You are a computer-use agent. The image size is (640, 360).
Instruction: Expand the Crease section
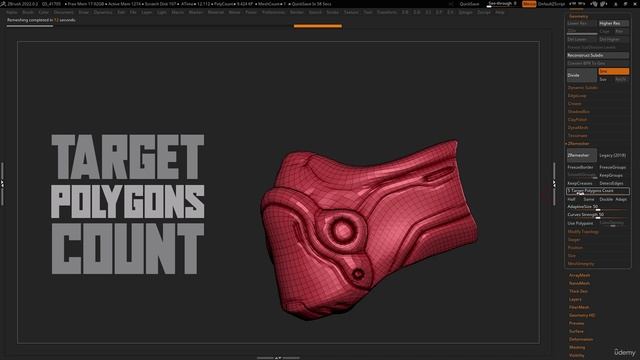click(x=575, y=104)
